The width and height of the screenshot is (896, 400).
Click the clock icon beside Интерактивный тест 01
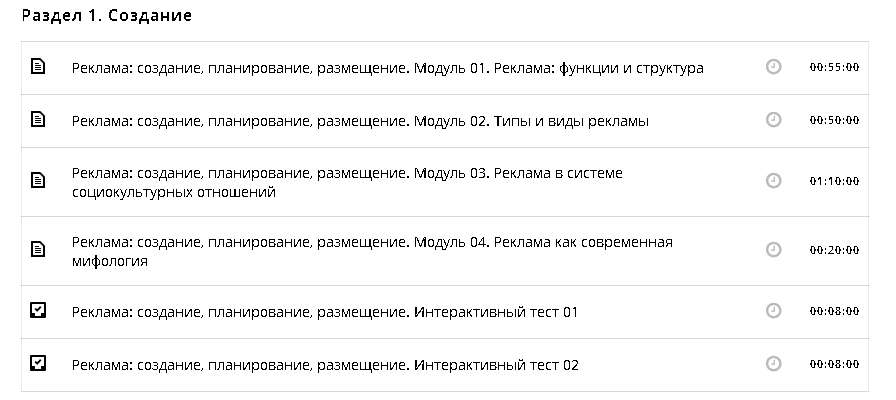pyautogui.click(x=773, y=311)
